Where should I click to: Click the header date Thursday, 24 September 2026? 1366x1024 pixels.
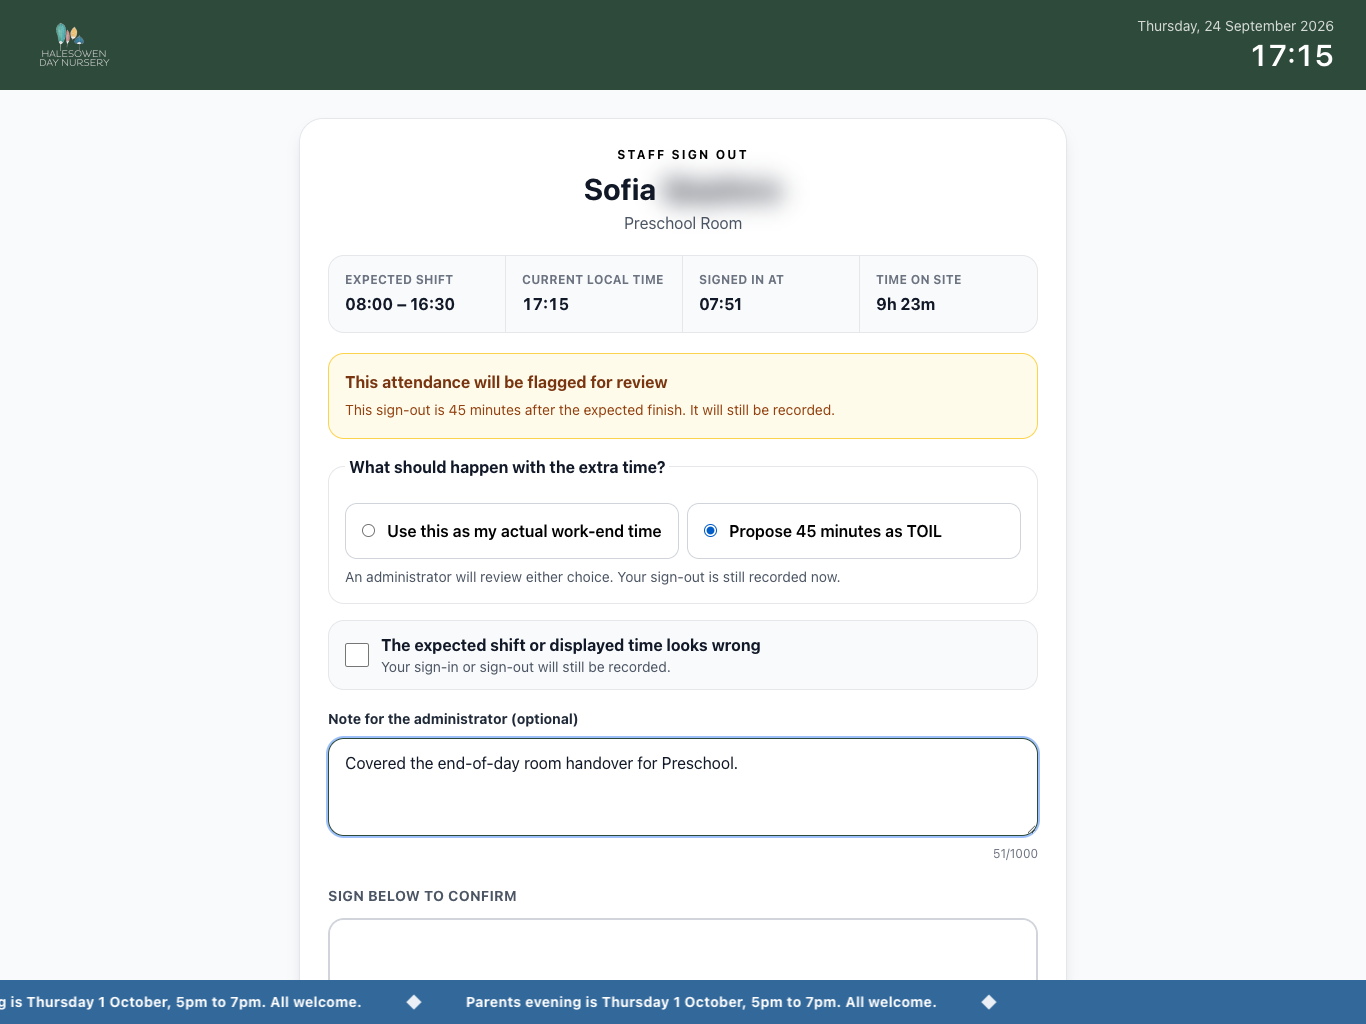pyautogui.click(x=1235, y=26)
